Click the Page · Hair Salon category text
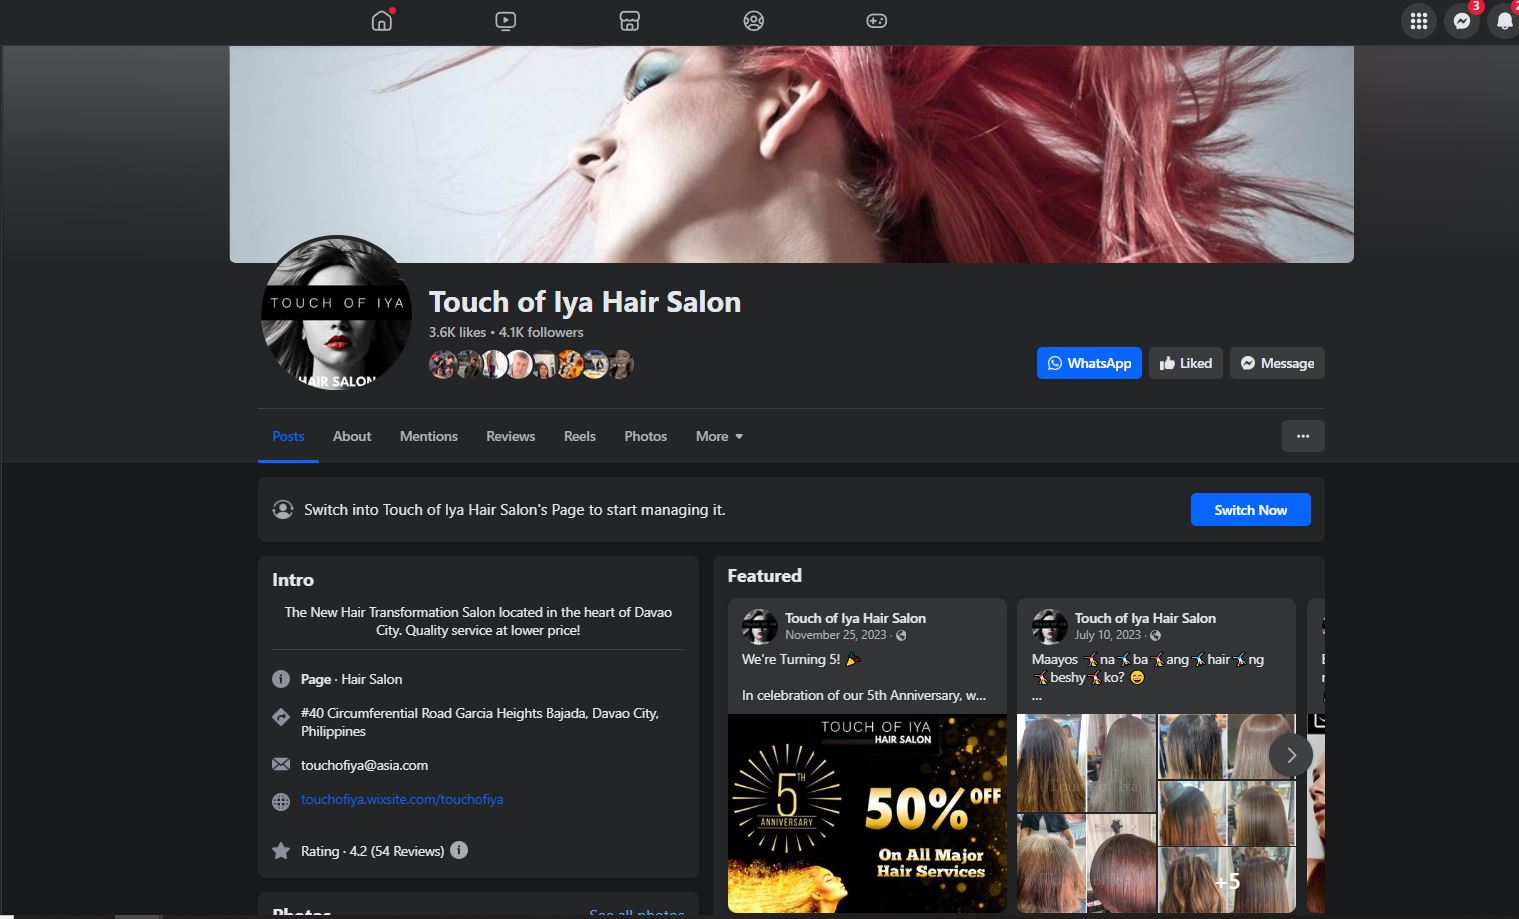The width and height of the screenshot is (1519, 919). [351, 679]
